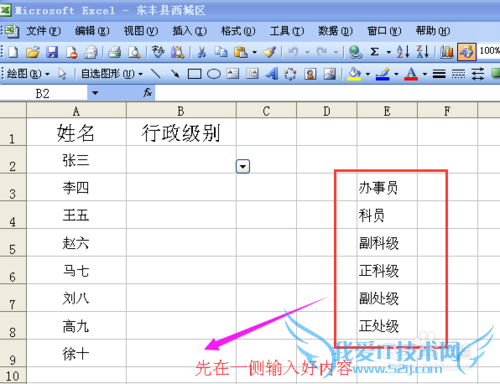Image resolution: width=500 pixels, height=384 pixels.
Task: Open the 文件 (File) menu
Action: coord(44,31)
